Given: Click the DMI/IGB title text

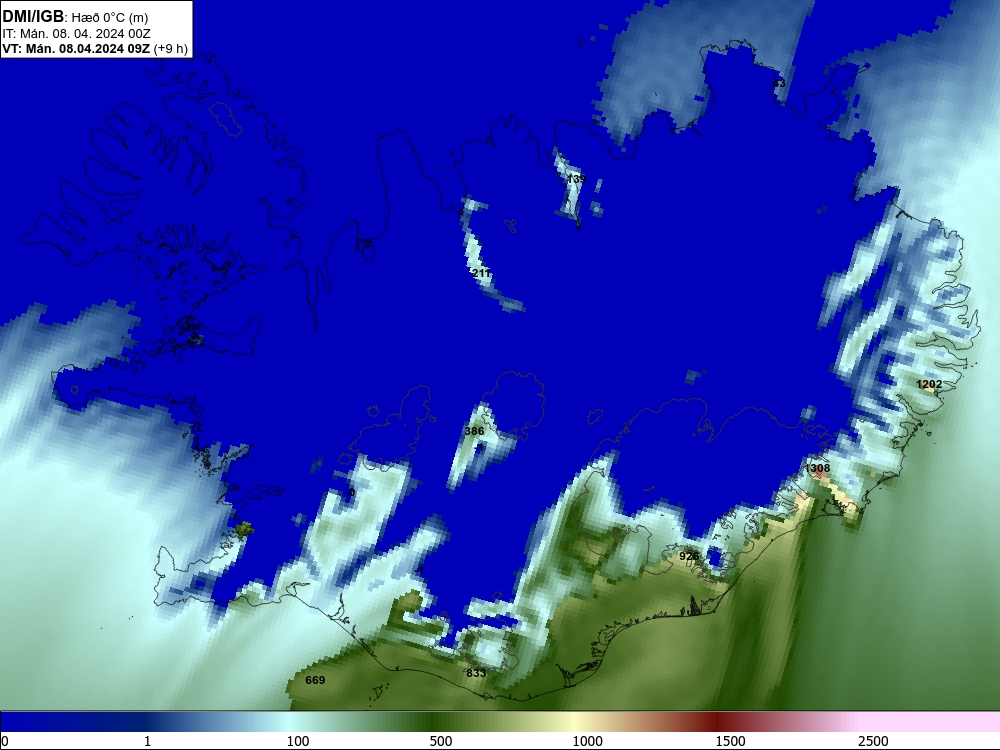Looking at the screenshot, I should point(33,17).
